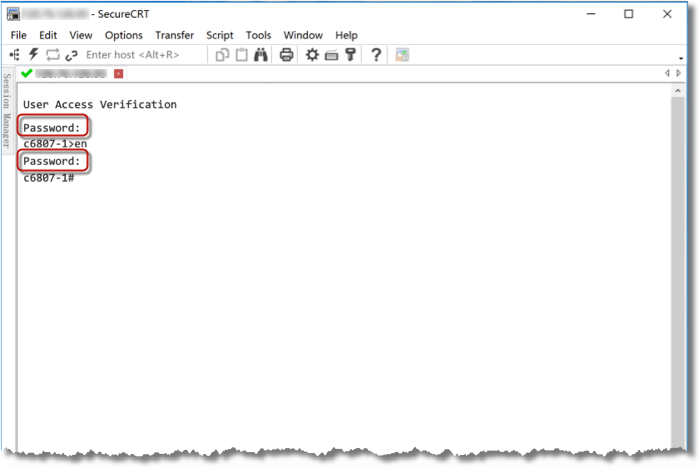Screen dimensions: 700x469
Task: Click the 'User Access Verification' text
Action: (x=100, y=104)
